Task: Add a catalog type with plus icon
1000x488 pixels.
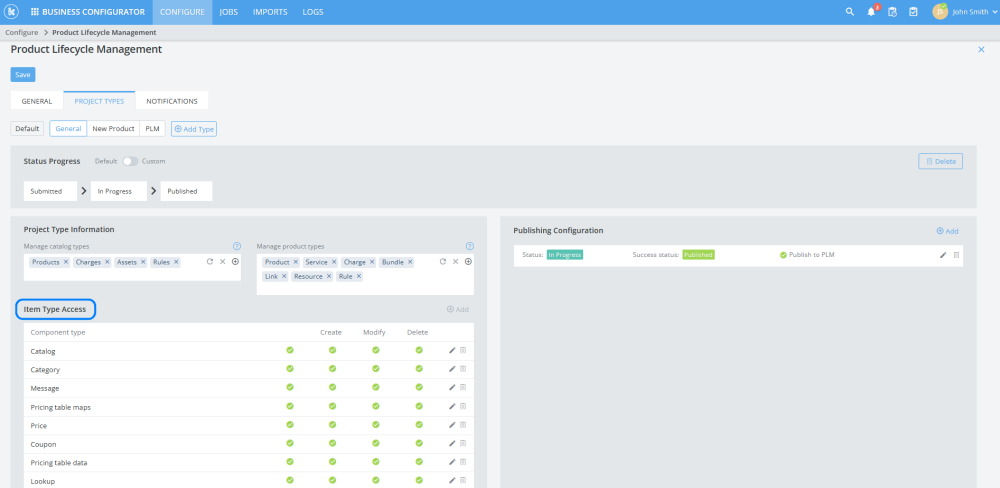Action: pyautogui.click(x=235, y=262)
